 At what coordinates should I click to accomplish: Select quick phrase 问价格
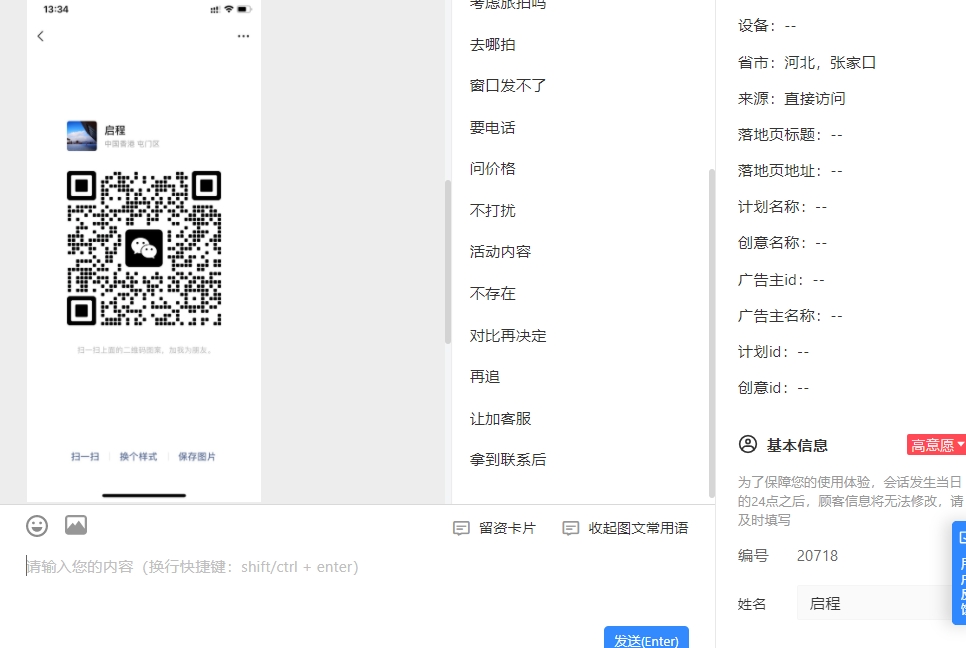click(492, 169)
